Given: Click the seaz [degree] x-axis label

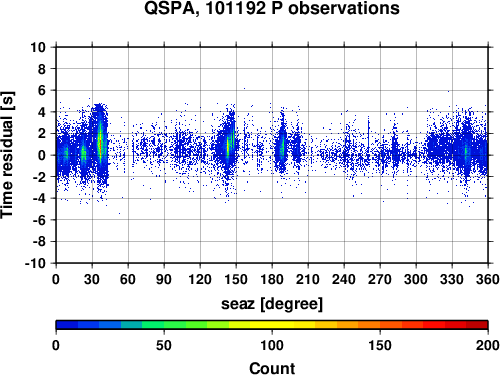Looking at the screenshot, I should coord(272,304).
